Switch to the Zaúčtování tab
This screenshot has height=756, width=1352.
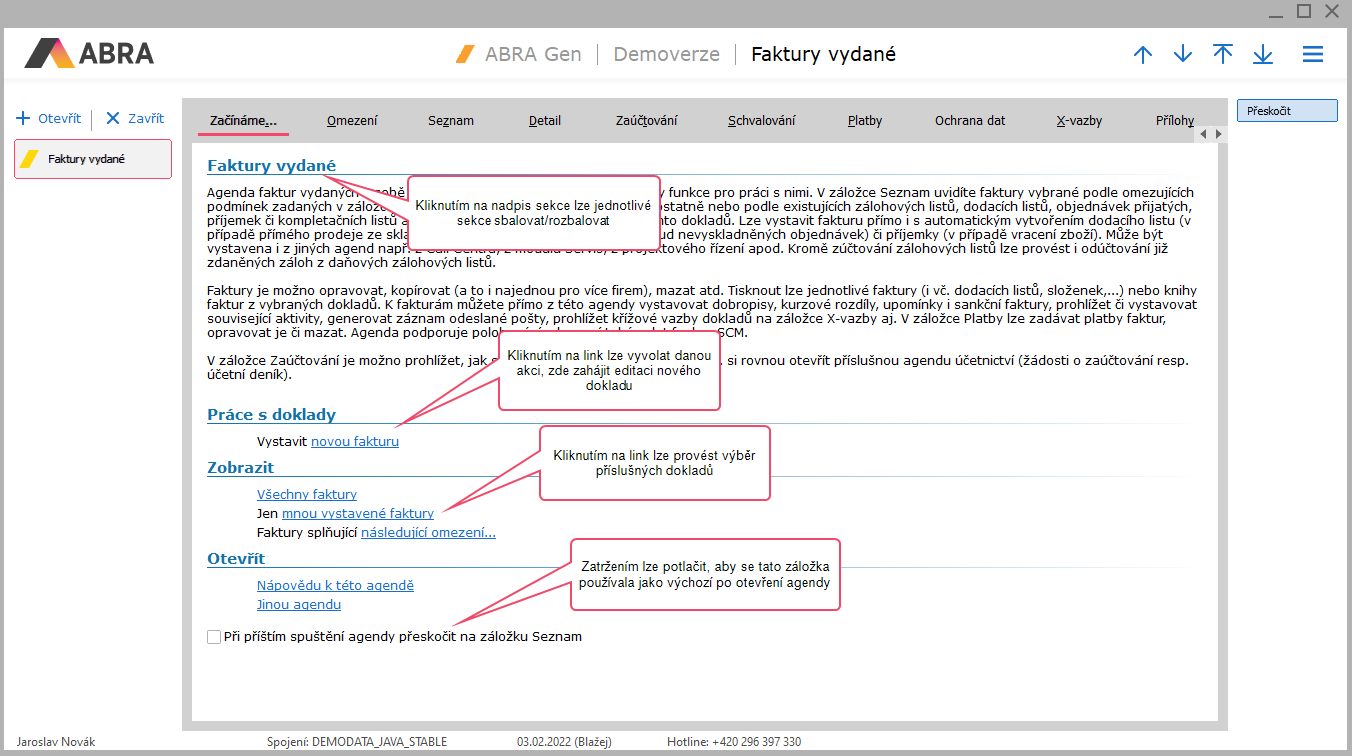pos(646,120)
